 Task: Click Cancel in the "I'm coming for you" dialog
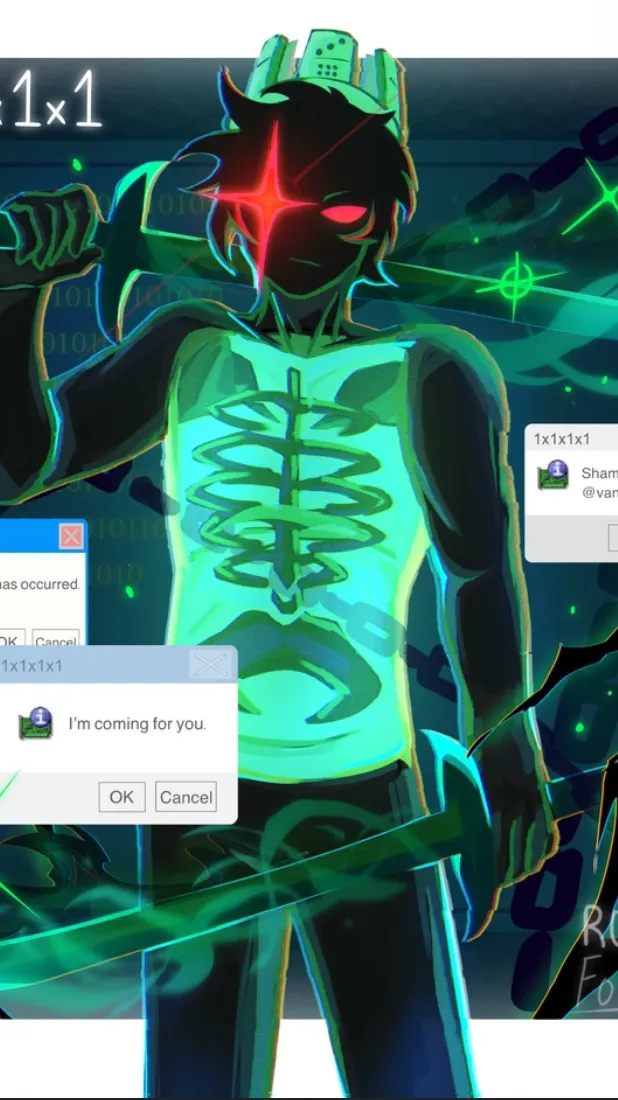[186, 797]
